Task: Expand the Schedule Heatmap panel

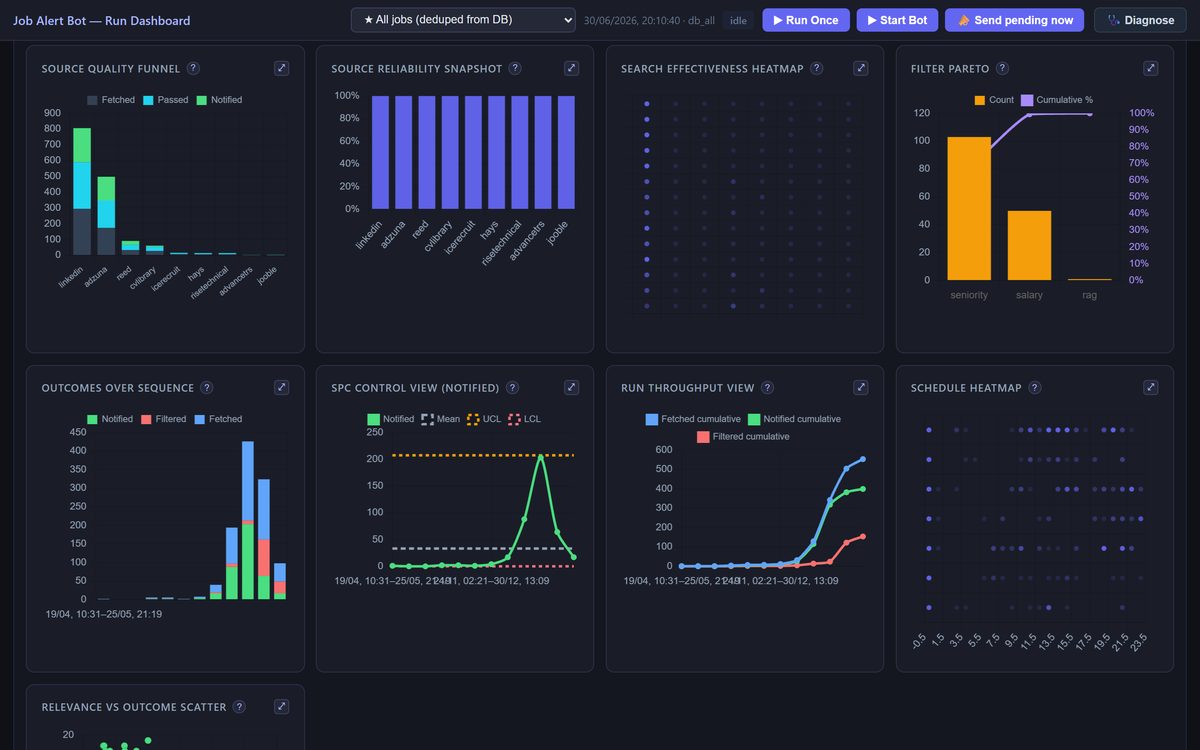Action: 1151,388
